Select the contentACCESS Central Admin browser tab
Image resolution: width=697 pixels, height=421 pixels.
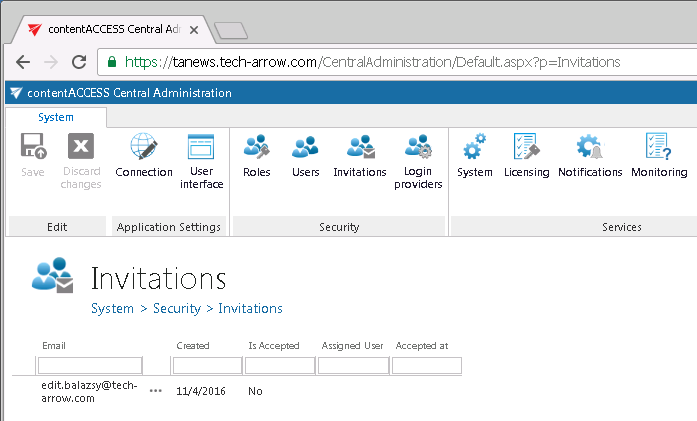coord(113,29)
